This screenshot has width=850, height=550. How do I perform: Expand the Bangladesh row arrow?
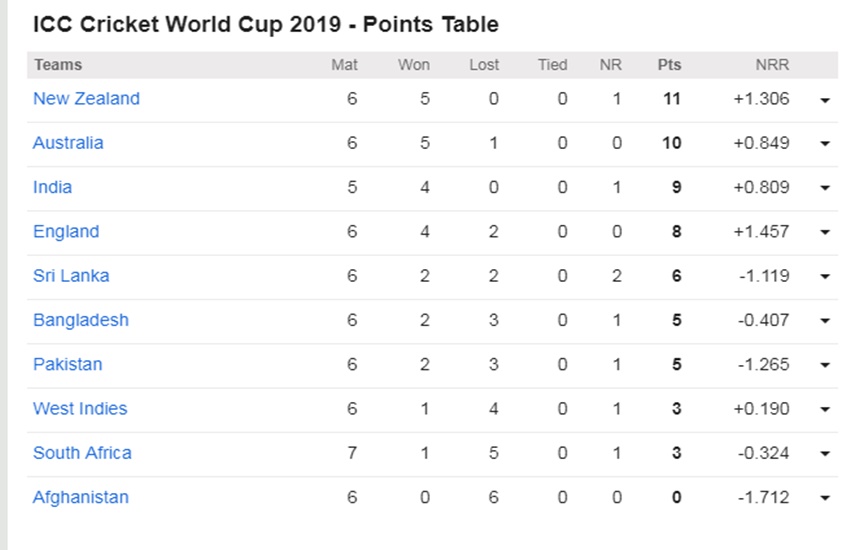(x=825, y=321)
